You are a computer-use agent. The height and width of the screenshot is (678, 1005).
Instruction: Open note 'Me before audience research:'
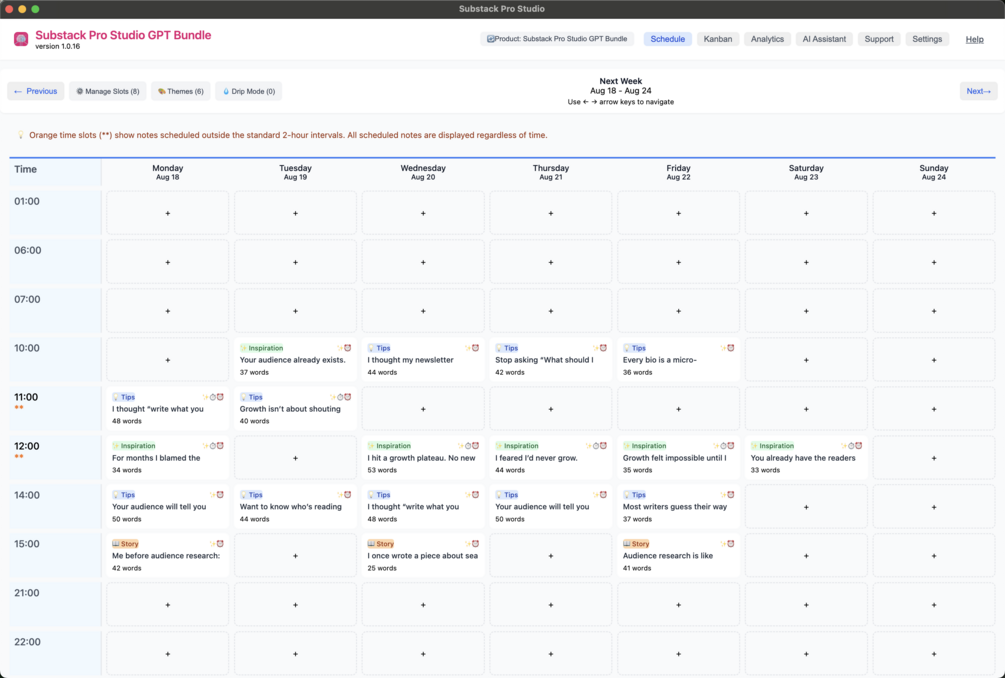167,556
